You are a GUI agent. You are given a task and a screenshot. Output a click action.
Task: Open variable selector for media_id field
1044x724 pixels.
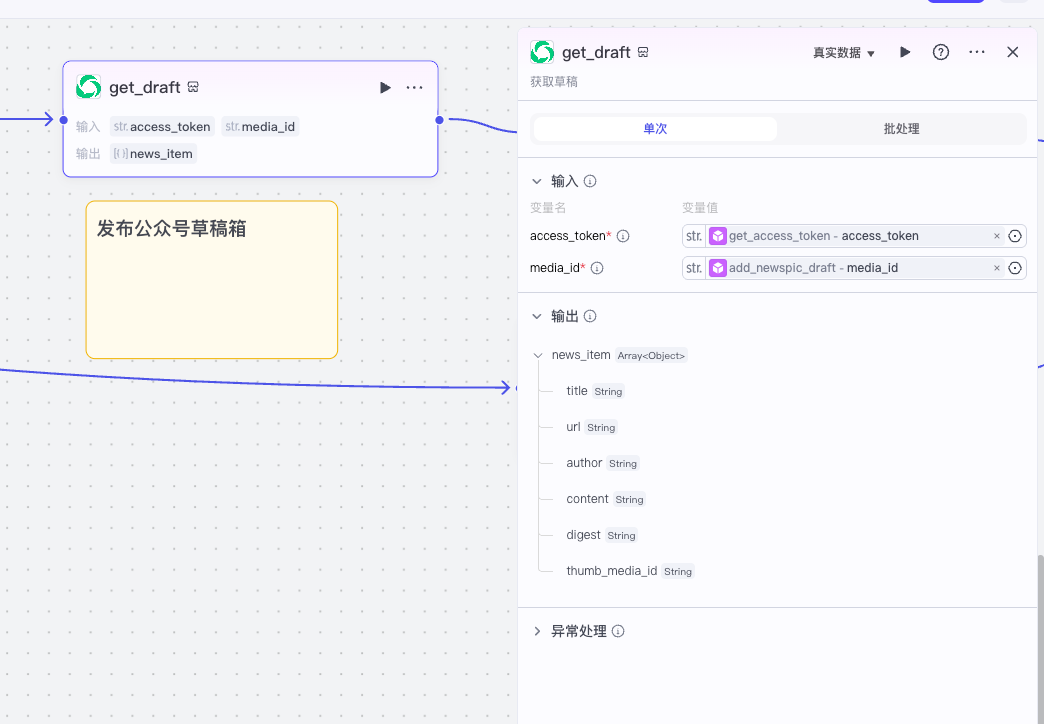coord(1015,268)
